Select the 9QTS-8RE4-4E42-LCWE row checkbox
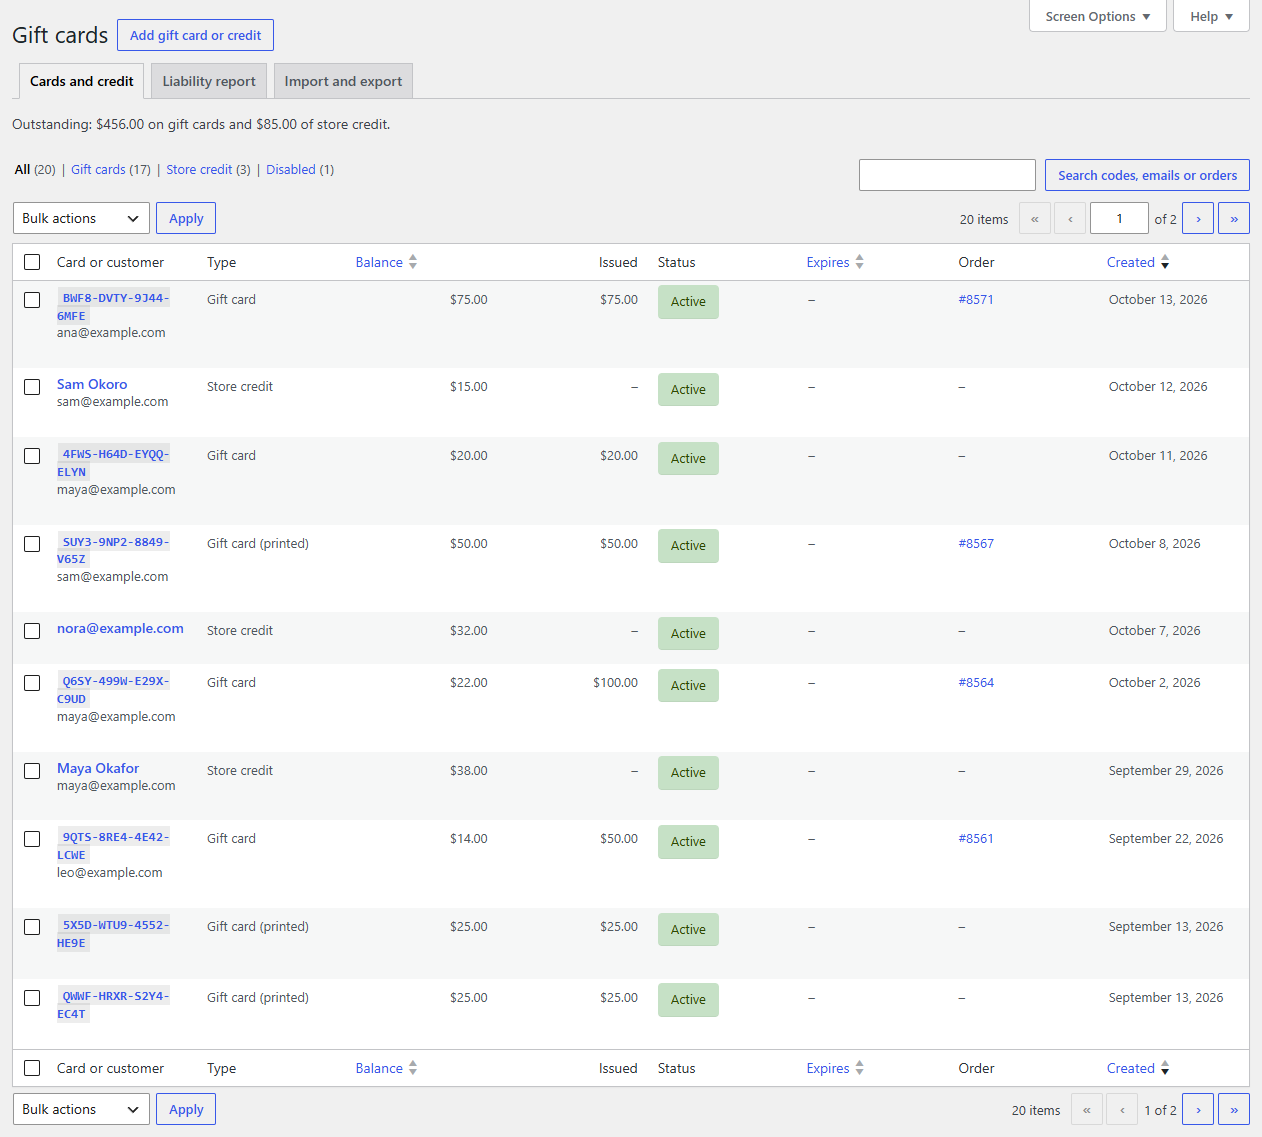 click(32, 839)
